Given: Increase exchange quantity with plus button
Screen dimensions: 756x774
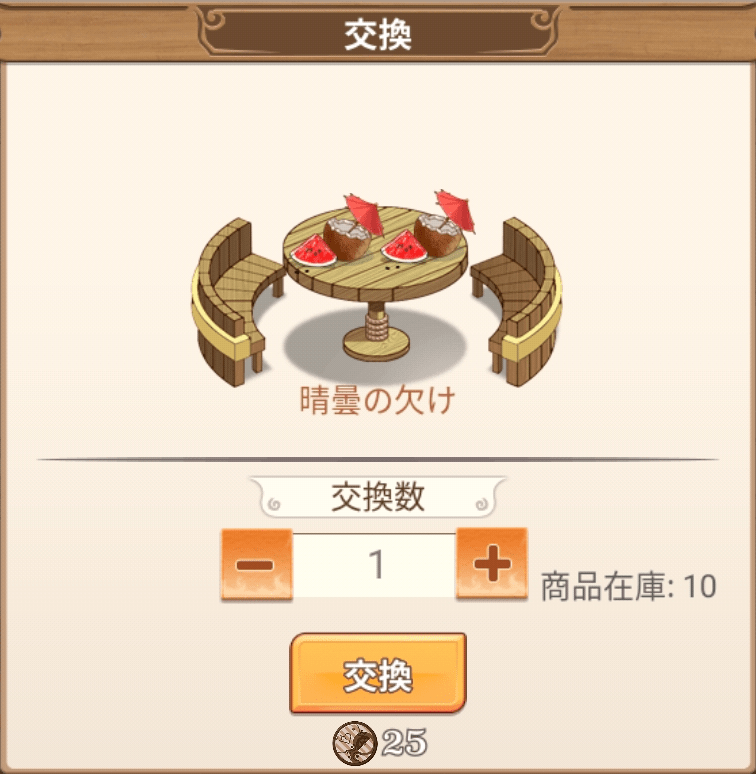Looking at the screenshot, I should click(491, 564).
